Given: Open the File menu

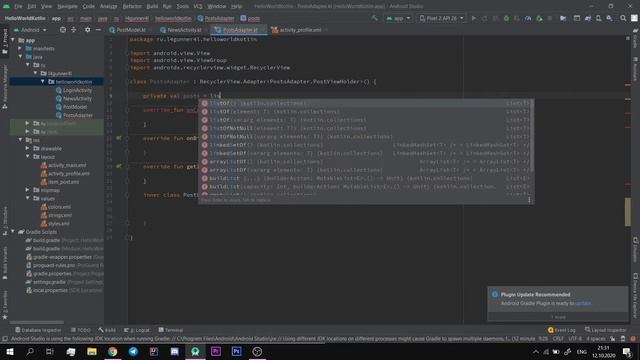Looking at the screenshot, I should 18,6.
